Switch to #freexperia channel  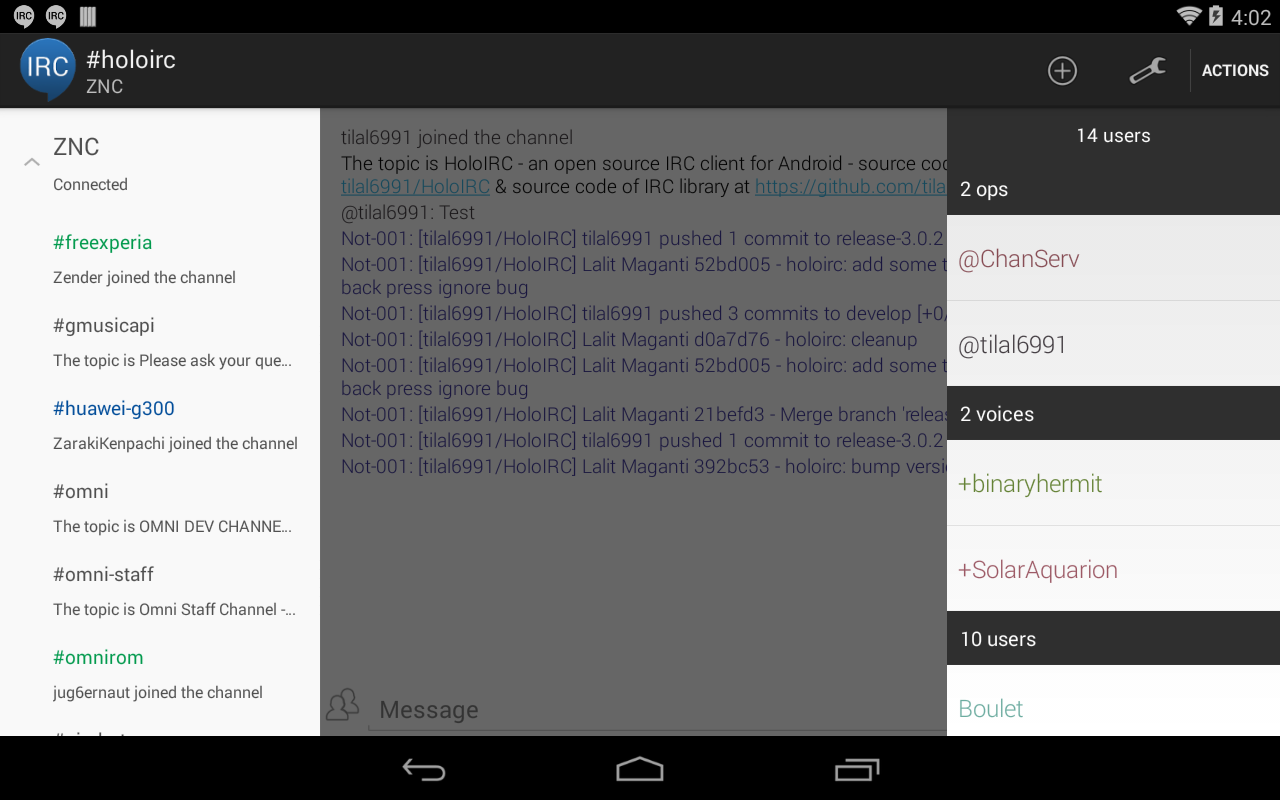pyautogui.click(x=160, y=259)
